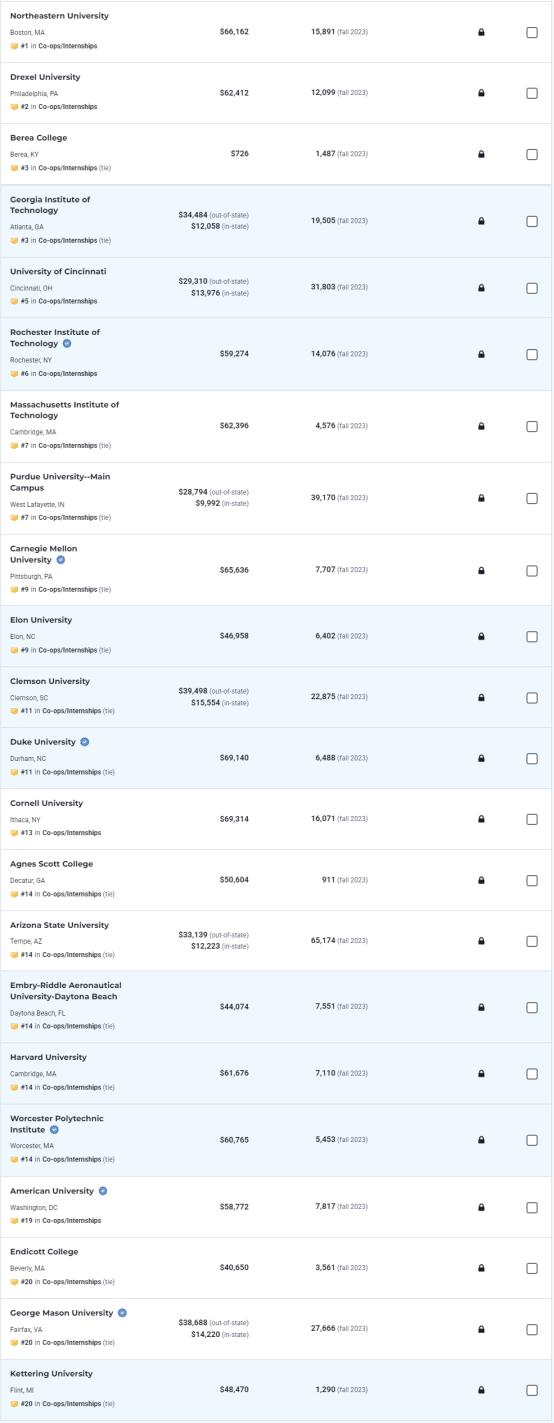Open the Purdue University--Main Campus link

click(60, 482)
